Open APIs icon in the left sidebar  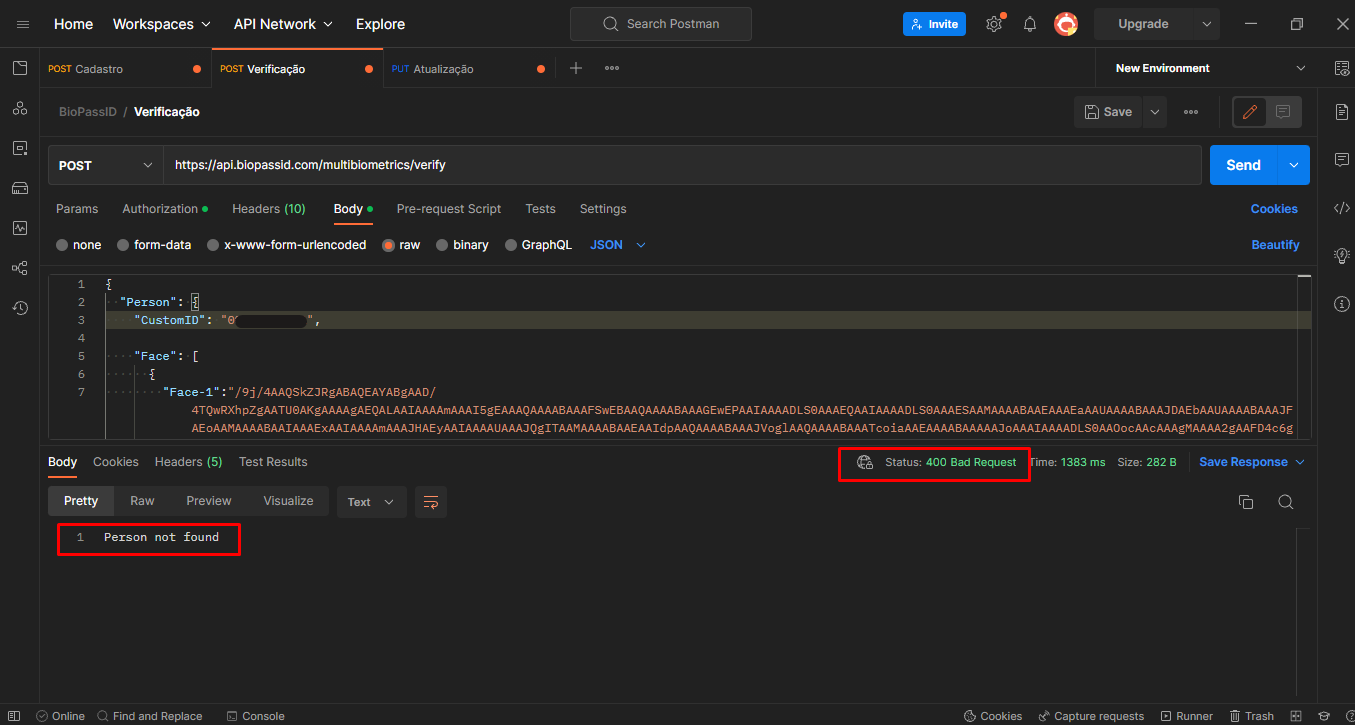(20, 108)
